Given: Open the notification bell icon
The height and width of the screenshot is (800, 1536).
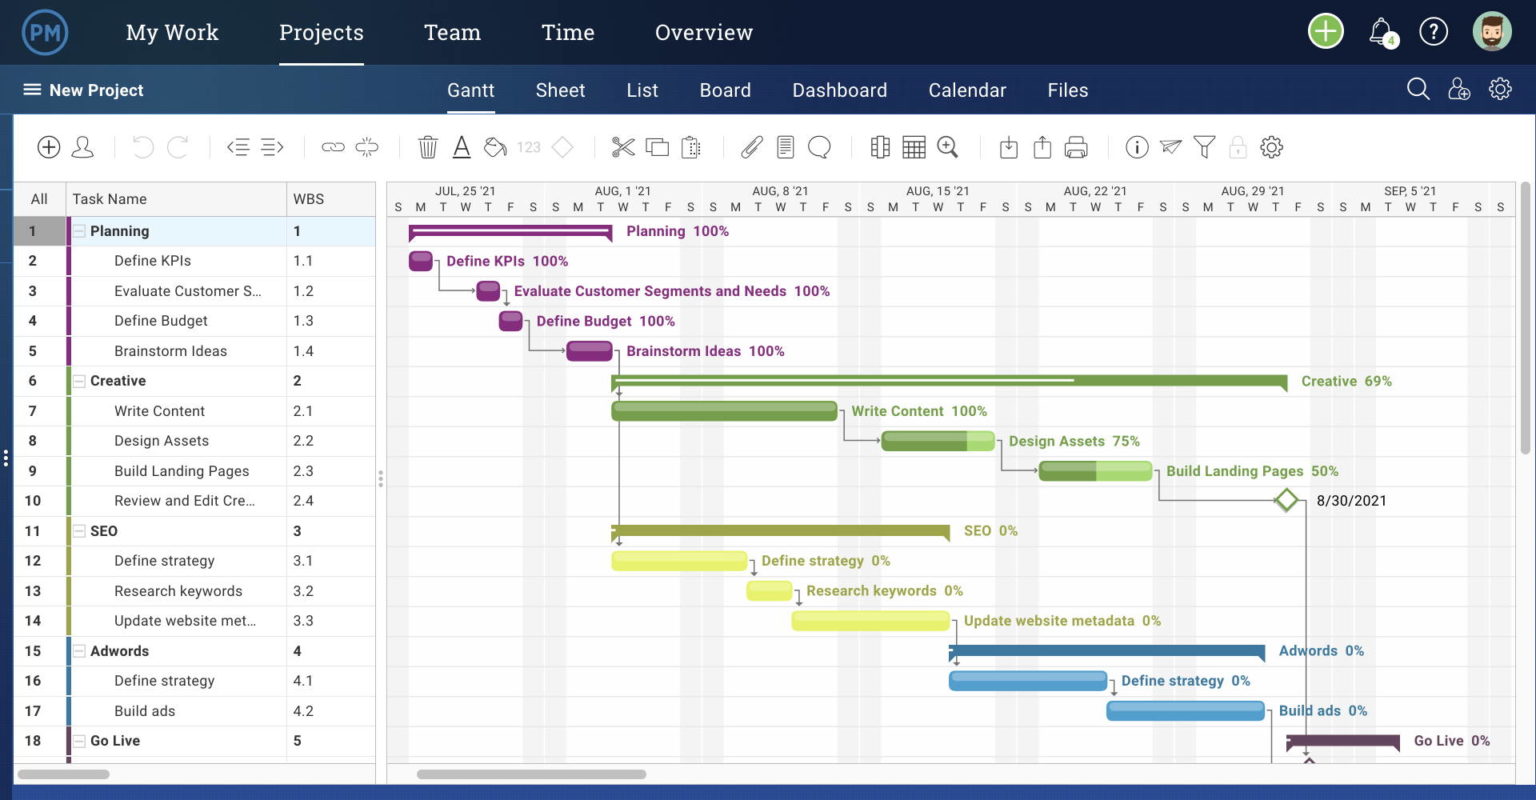Looking at the screenshot, I should tap(1381, 32).
